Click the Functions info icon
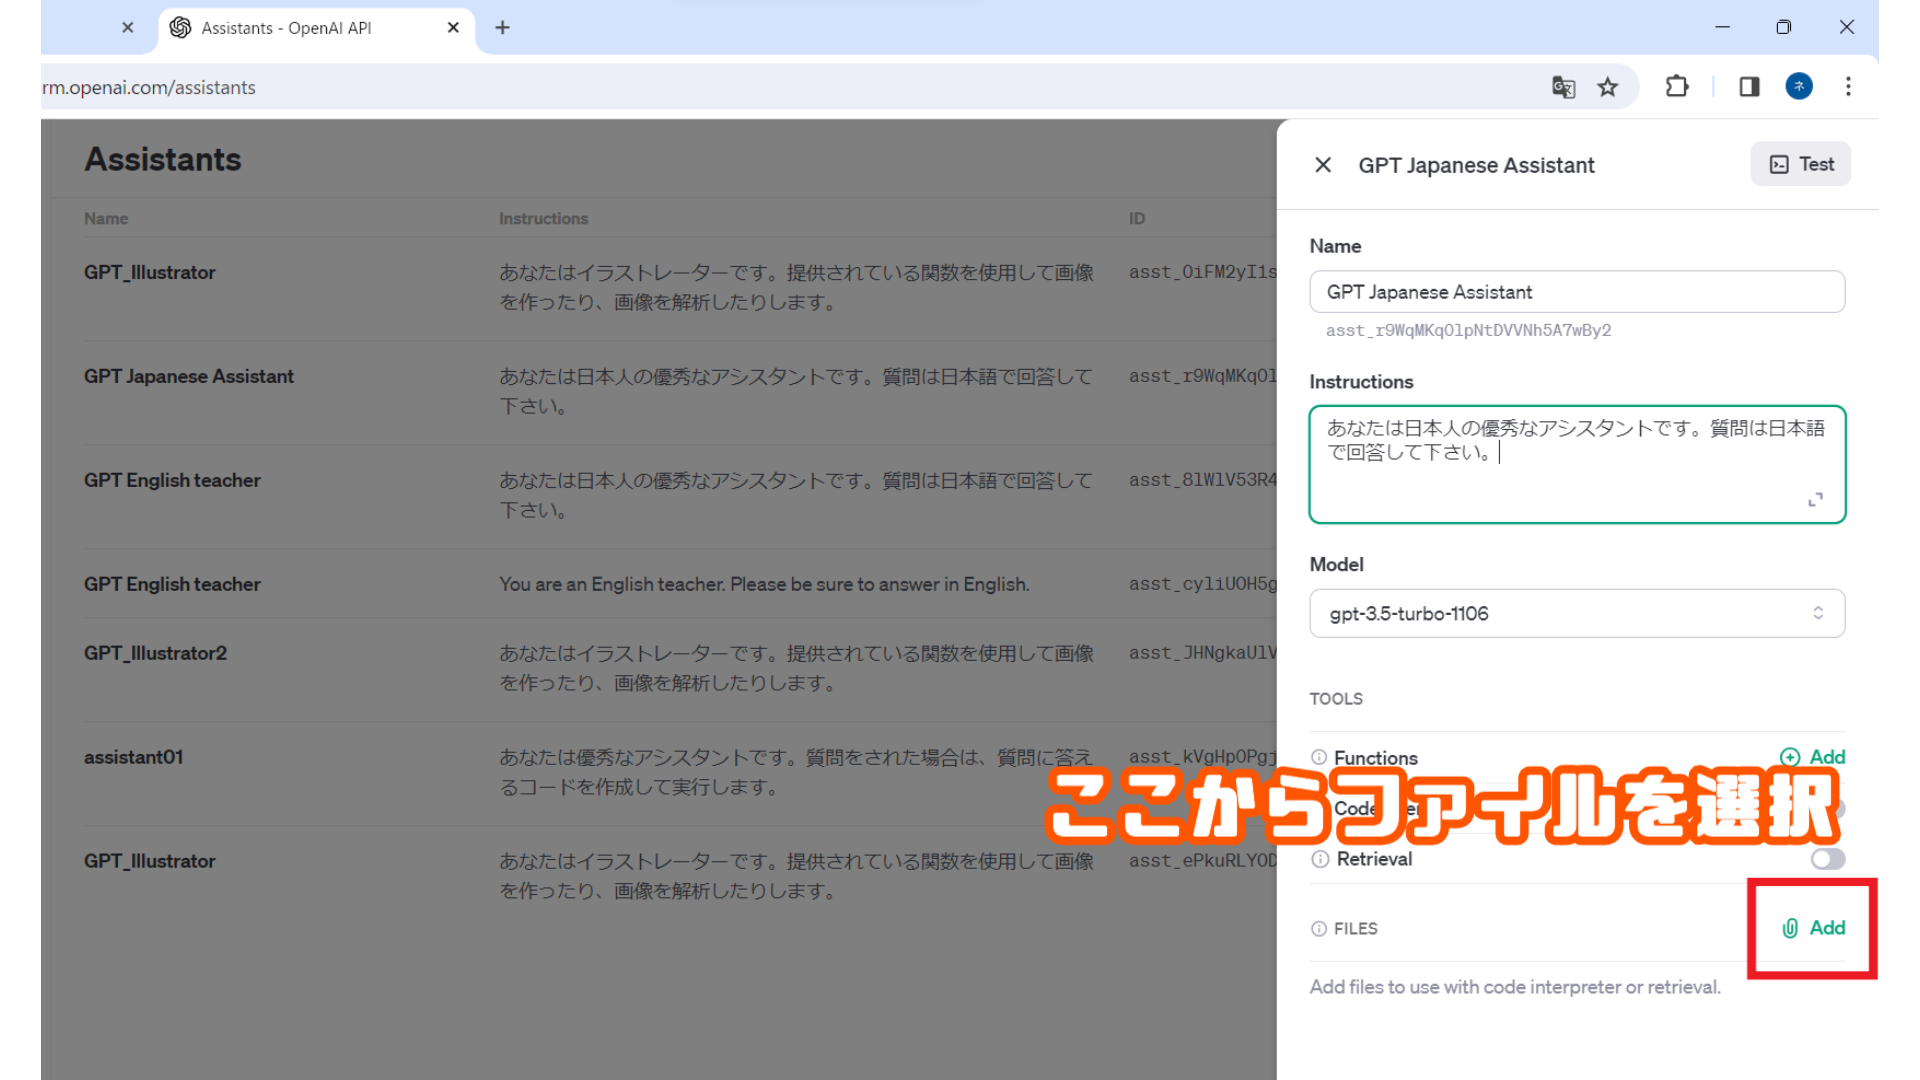The height and width of the screenshot is (1080, 1920). [x=1319, y=757]
